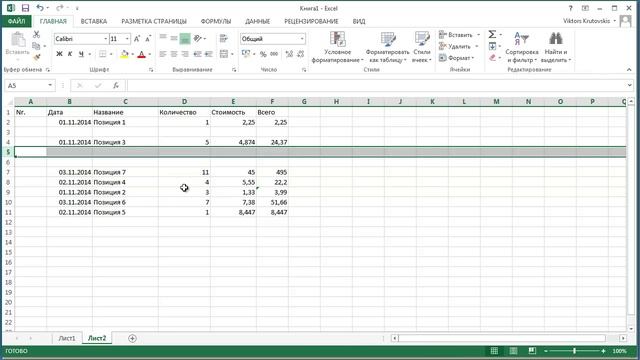Center text horizontally in cell
Screen dimensions: 640x360
pos(174,54)
